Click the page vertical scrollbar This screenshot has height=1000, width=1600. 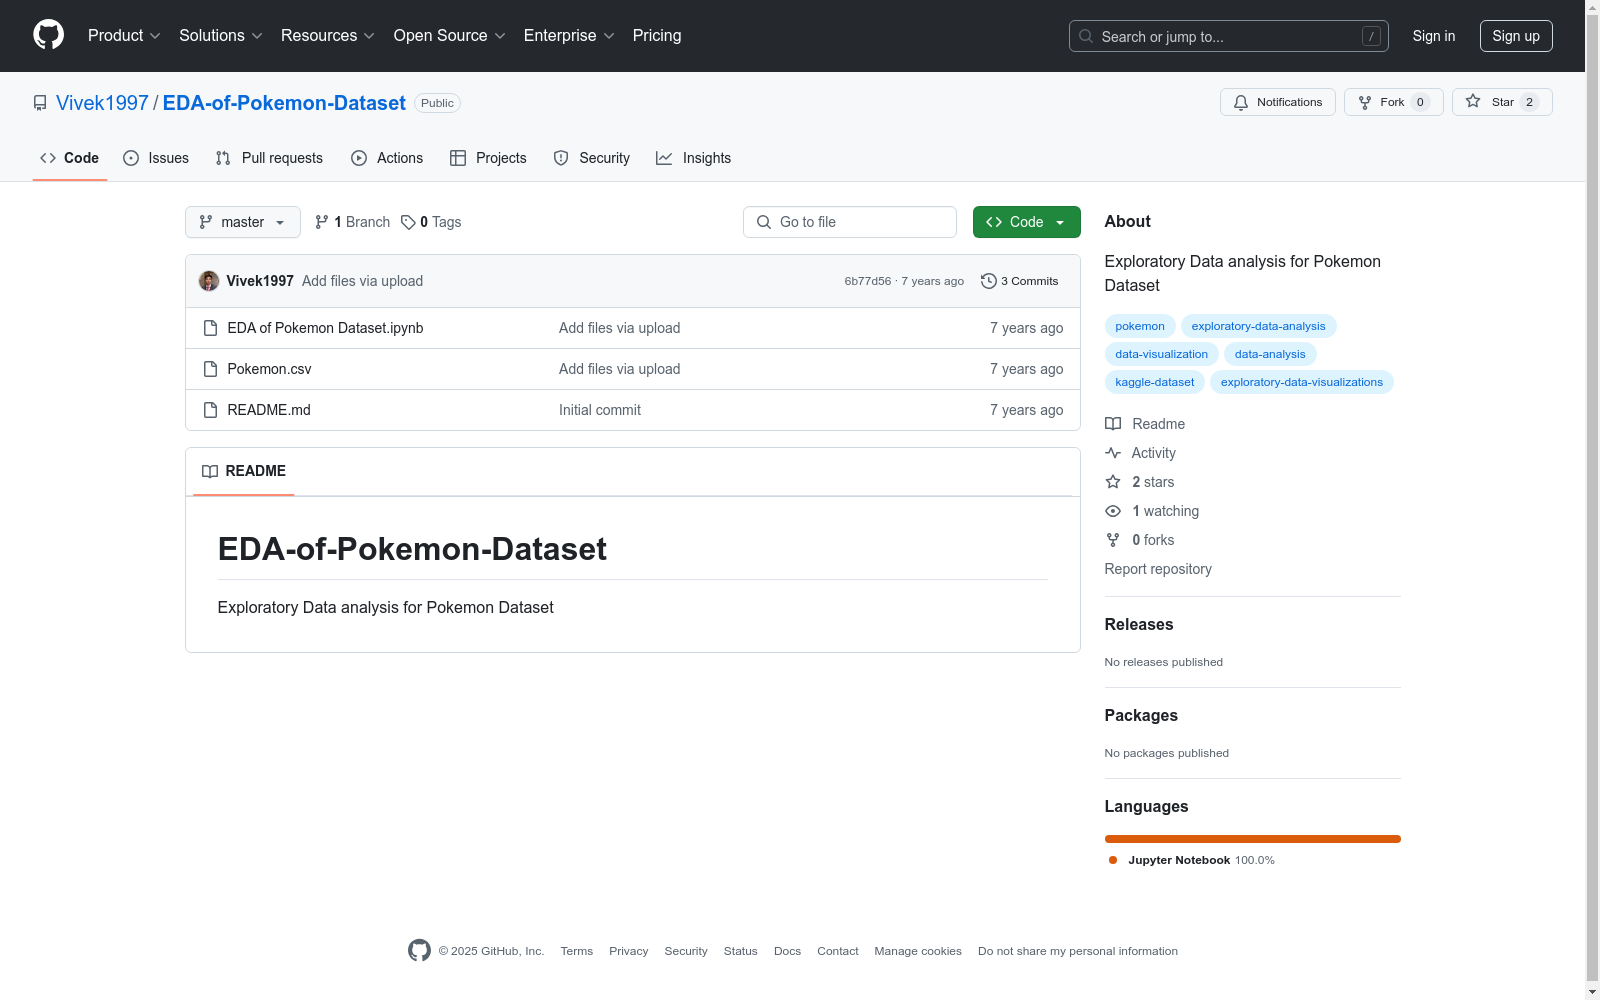(x=1592, y=500)
